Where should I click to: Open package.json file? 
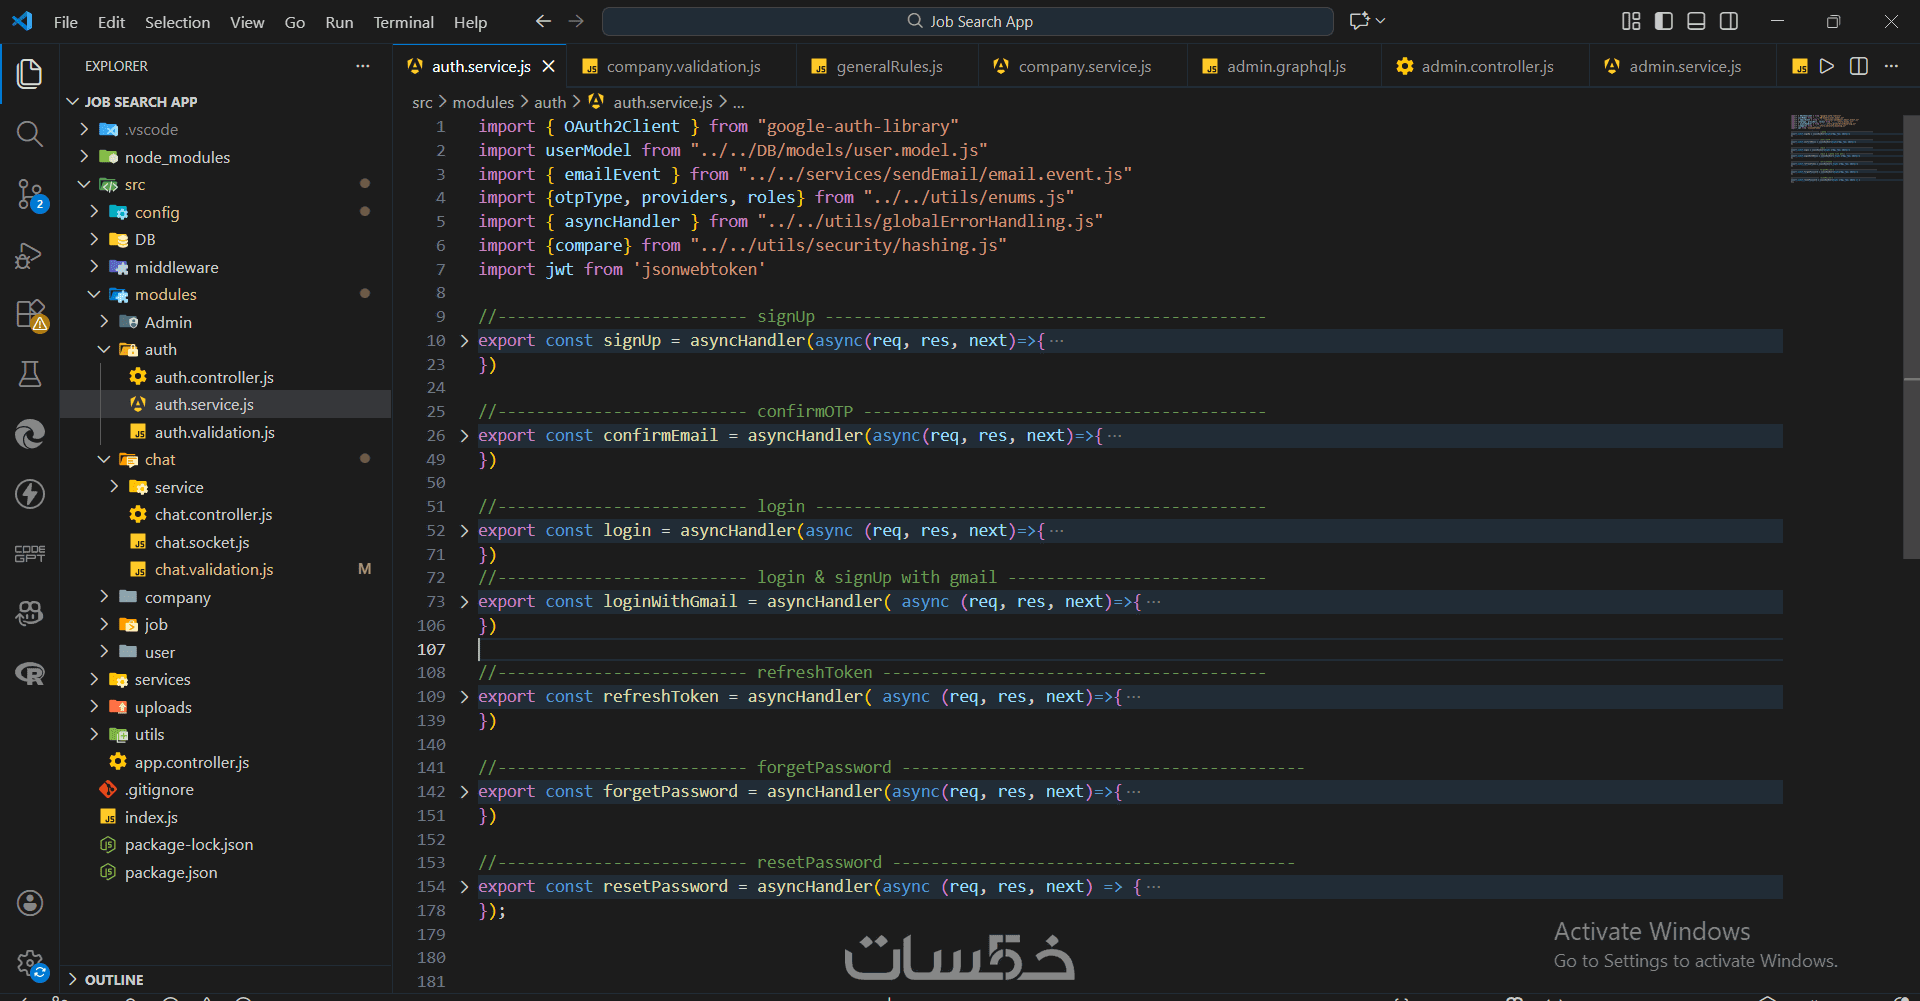click(171, 872)
